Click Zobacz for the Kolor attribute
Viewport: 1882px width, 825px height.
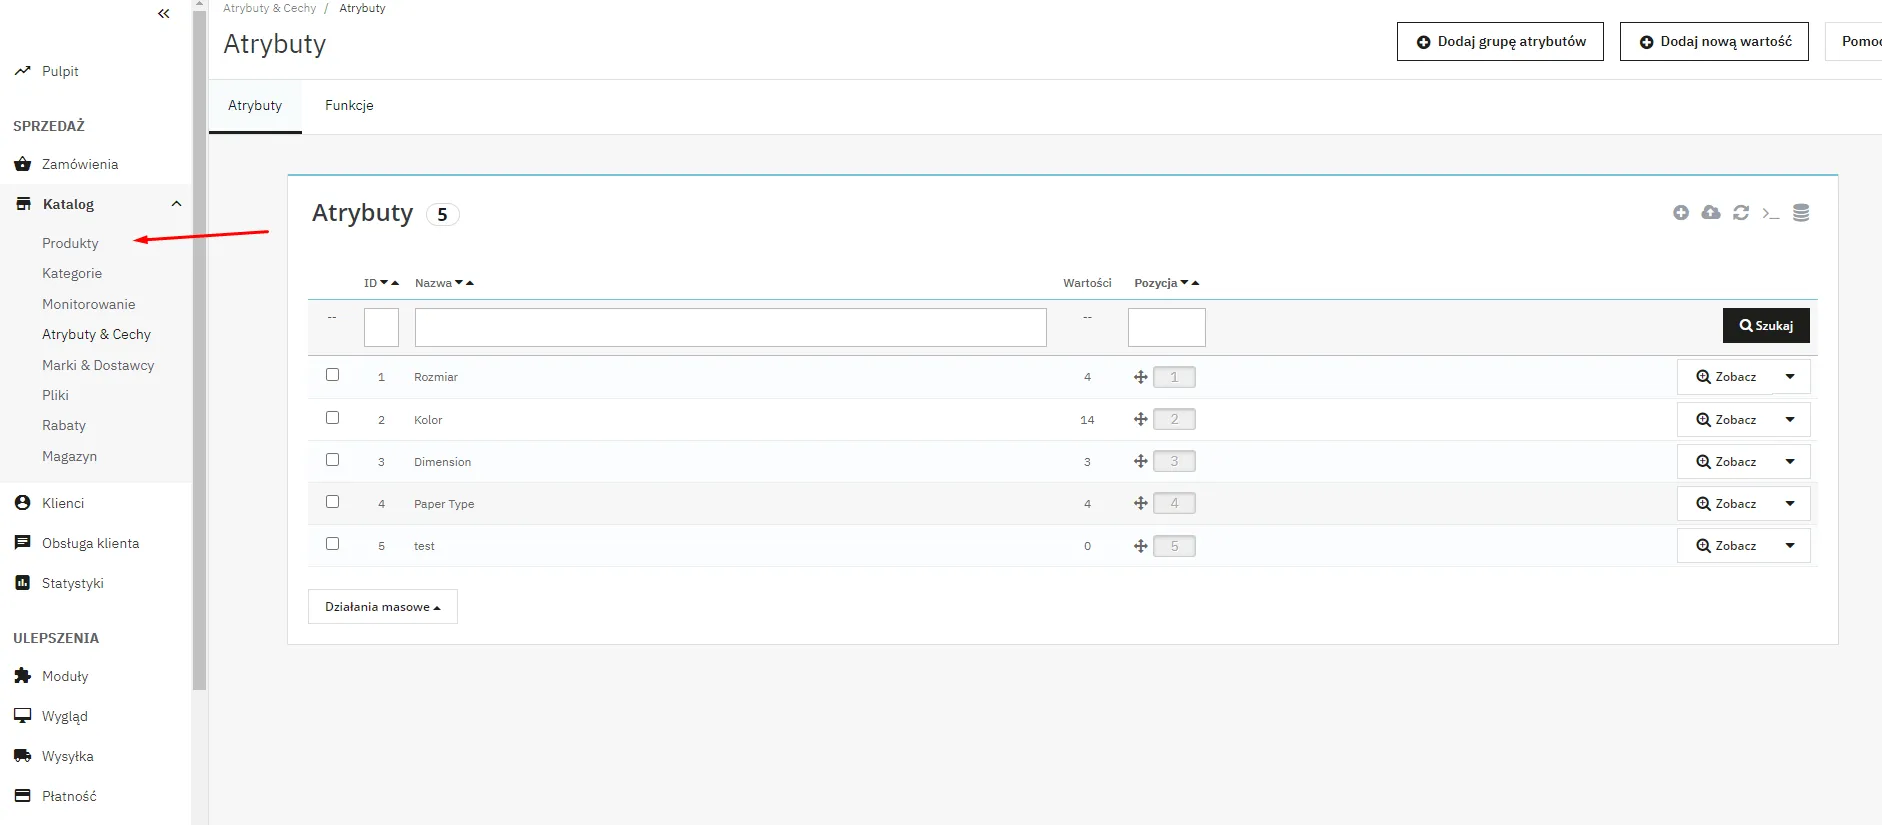point(1726,420)
